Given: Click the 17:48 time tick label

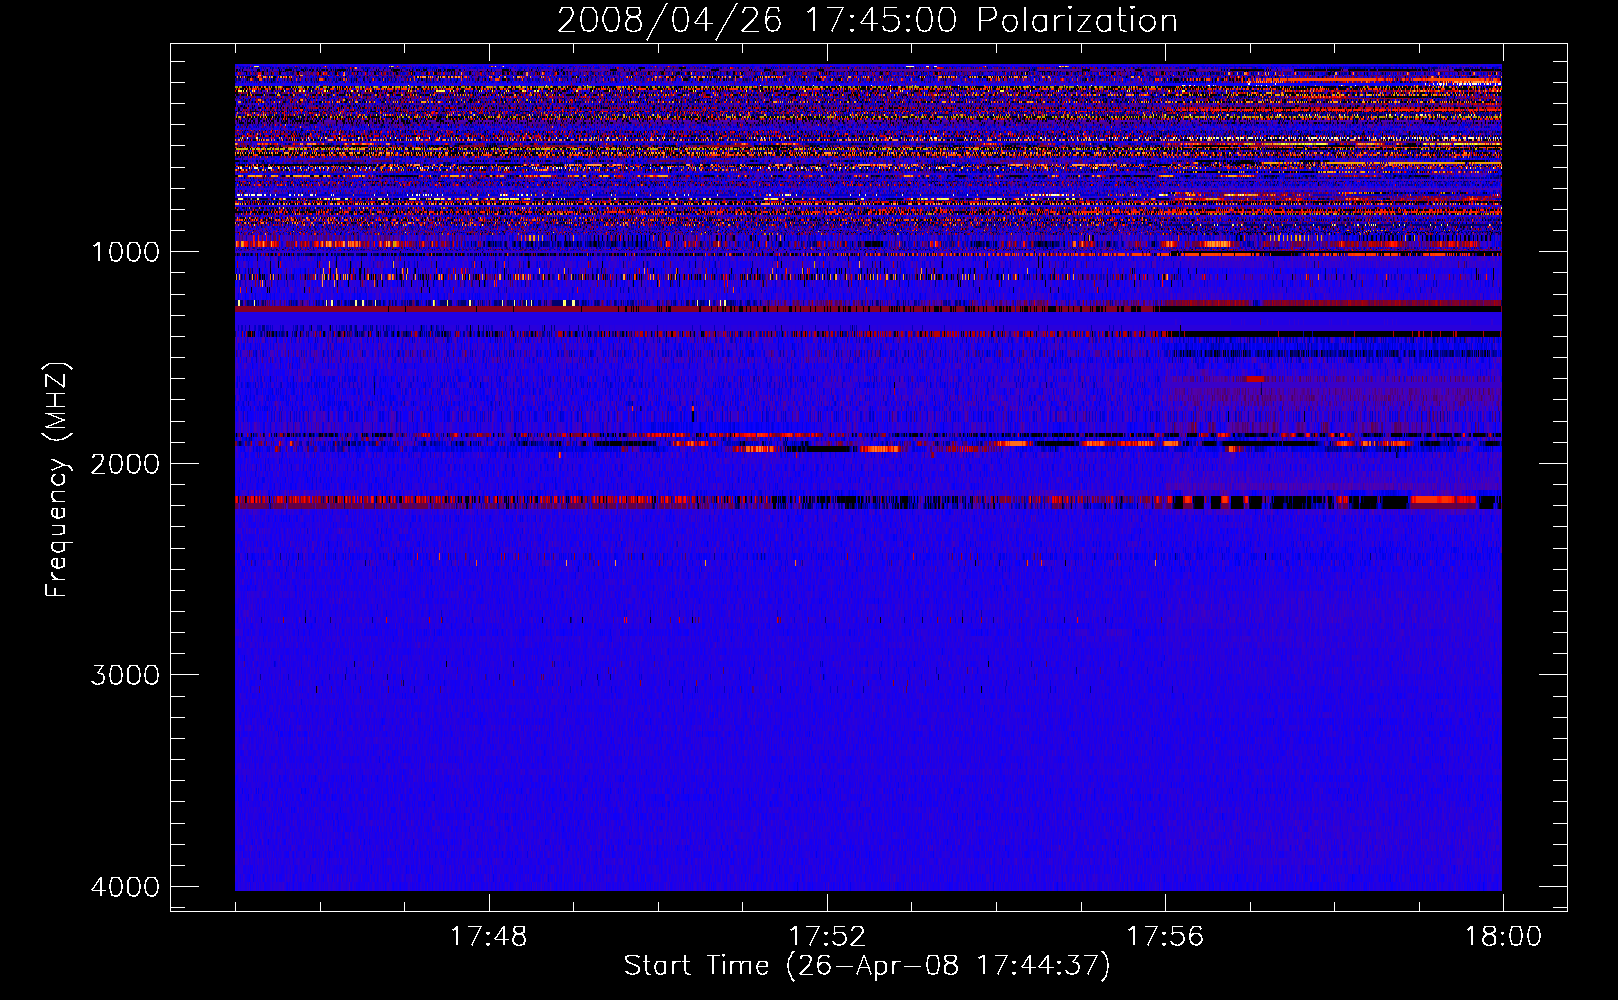Looking at the screenshot, I should pos(488,937).
